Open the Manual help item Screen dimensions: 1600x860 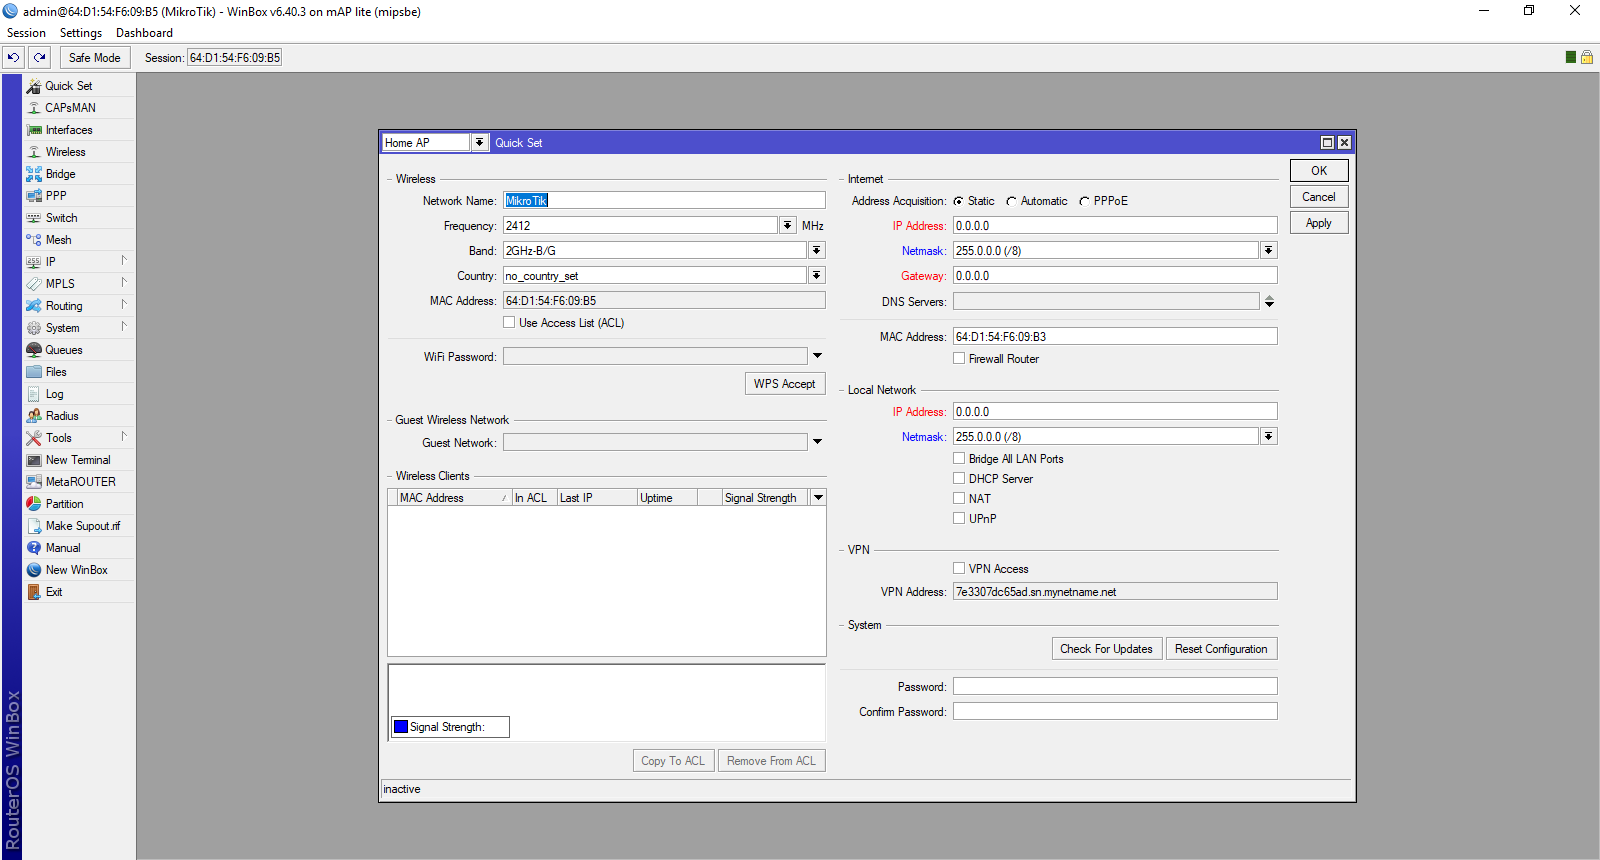[79, 548]
